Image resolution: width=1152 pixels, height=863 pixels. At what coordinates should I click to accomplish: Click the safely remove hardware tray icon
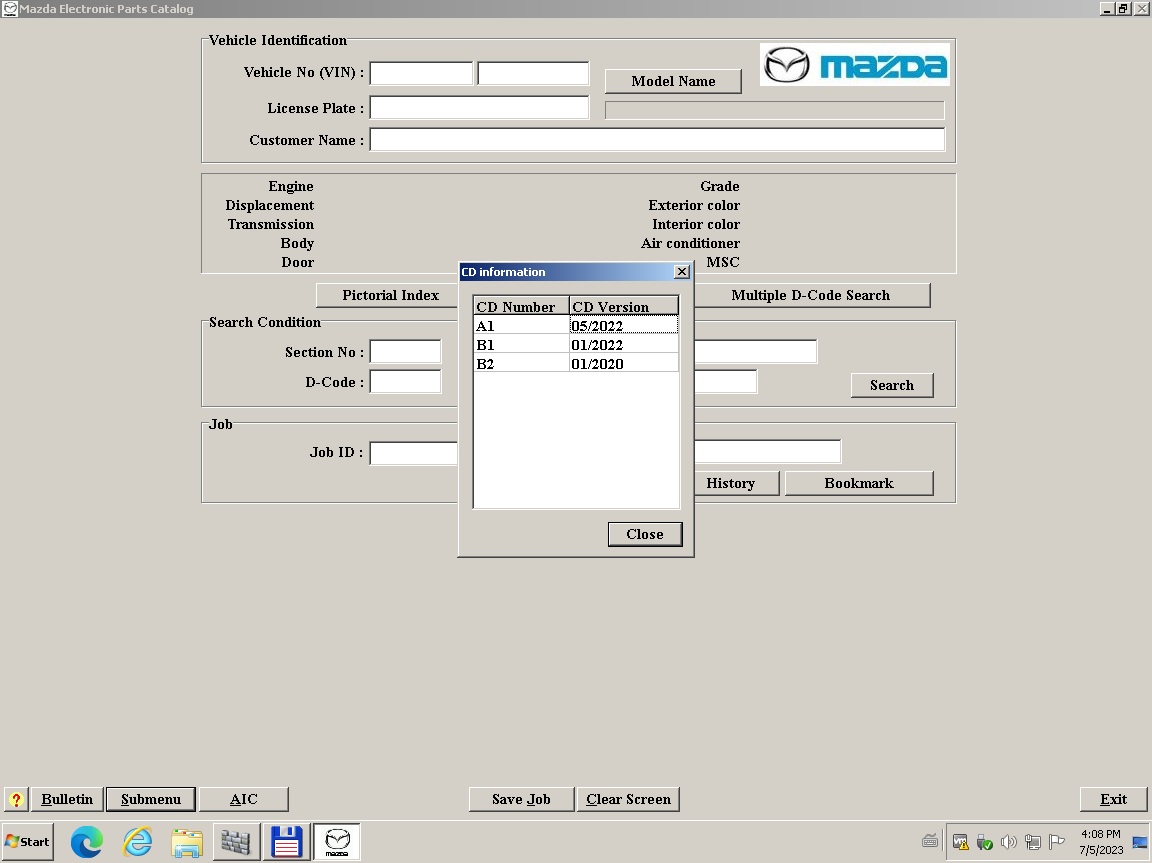tap(984, 842)
